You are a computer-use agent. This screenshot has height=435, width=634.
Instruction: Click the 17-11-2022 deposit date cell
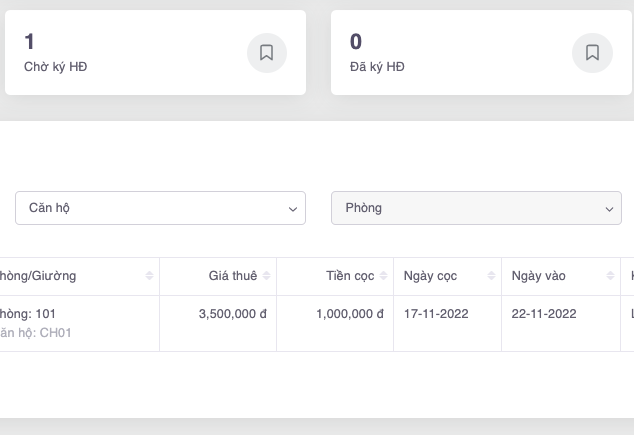[x=436, y=314]
